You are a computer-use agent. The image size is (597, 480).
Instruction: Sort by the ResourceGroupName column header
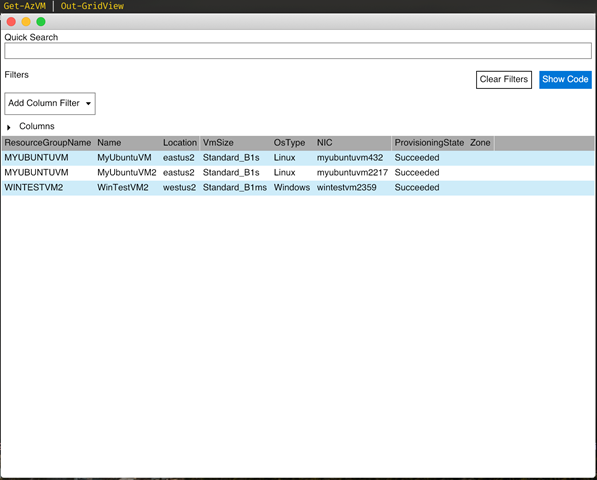coord(48,143)
